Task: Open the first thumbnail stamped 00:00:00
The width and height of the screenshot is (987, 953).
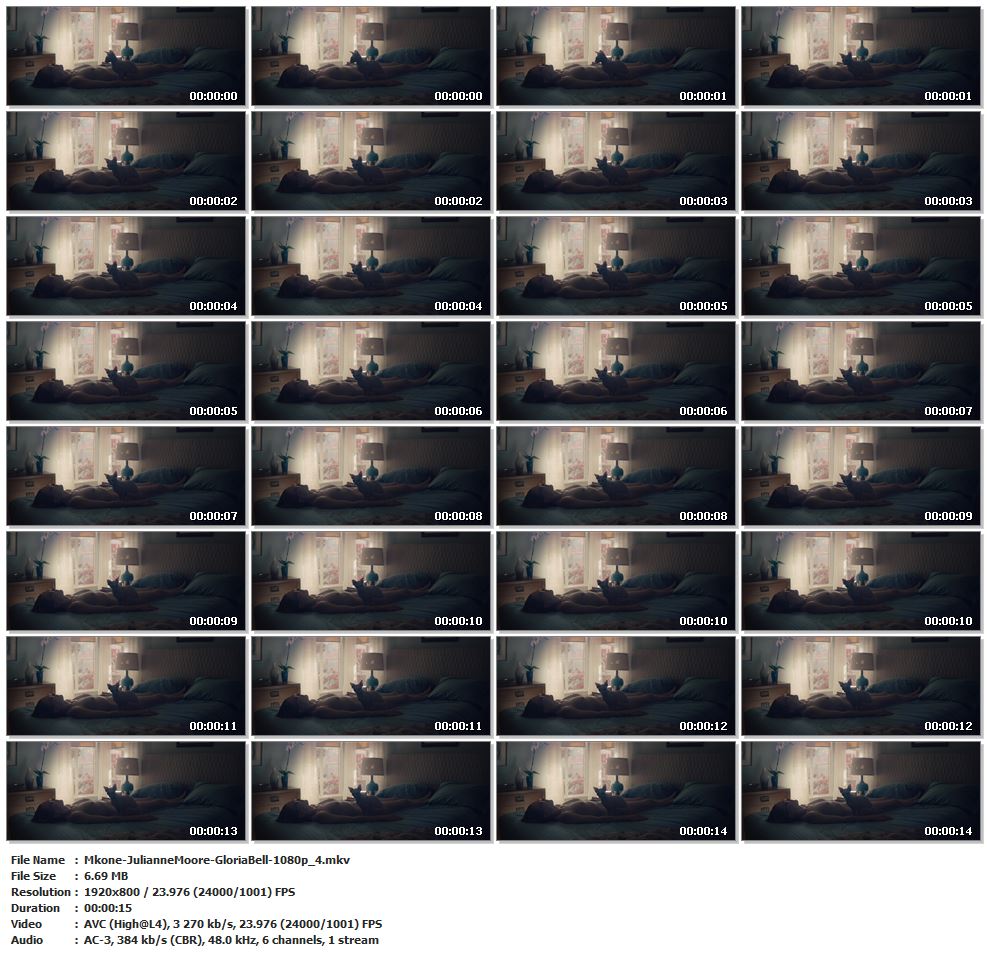Action: (x=126, y=56)
